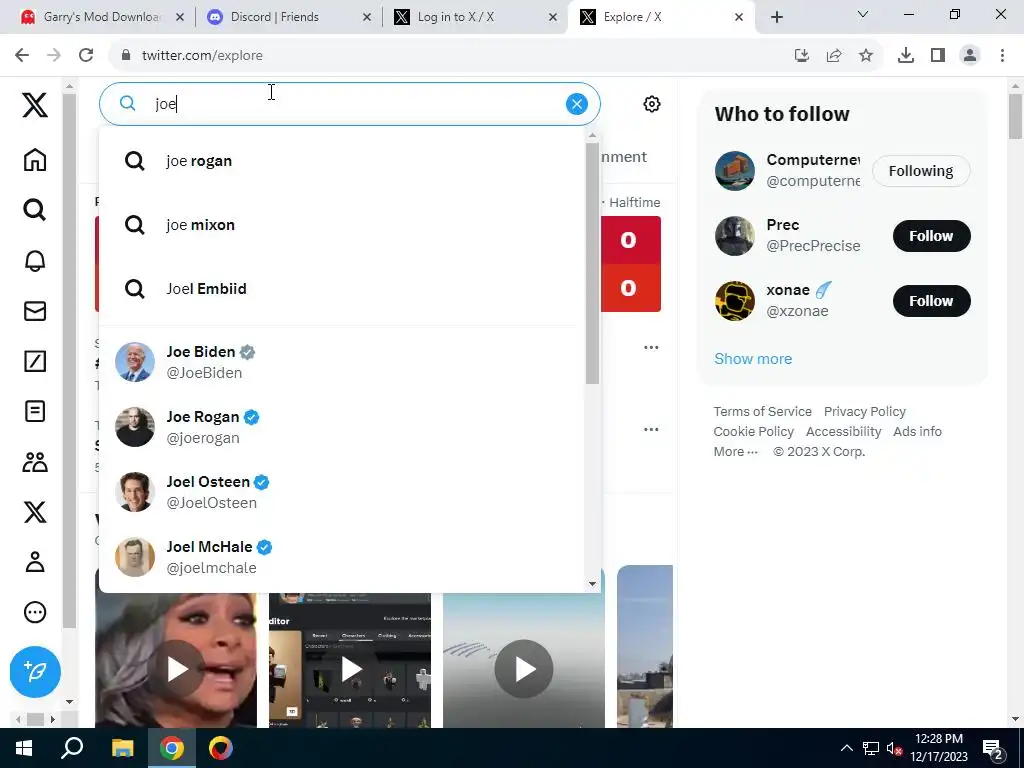The width and height of the screenshot is (1024, 768).
Task: Open Joe Biden profile result
Action: tap(341, 362)
